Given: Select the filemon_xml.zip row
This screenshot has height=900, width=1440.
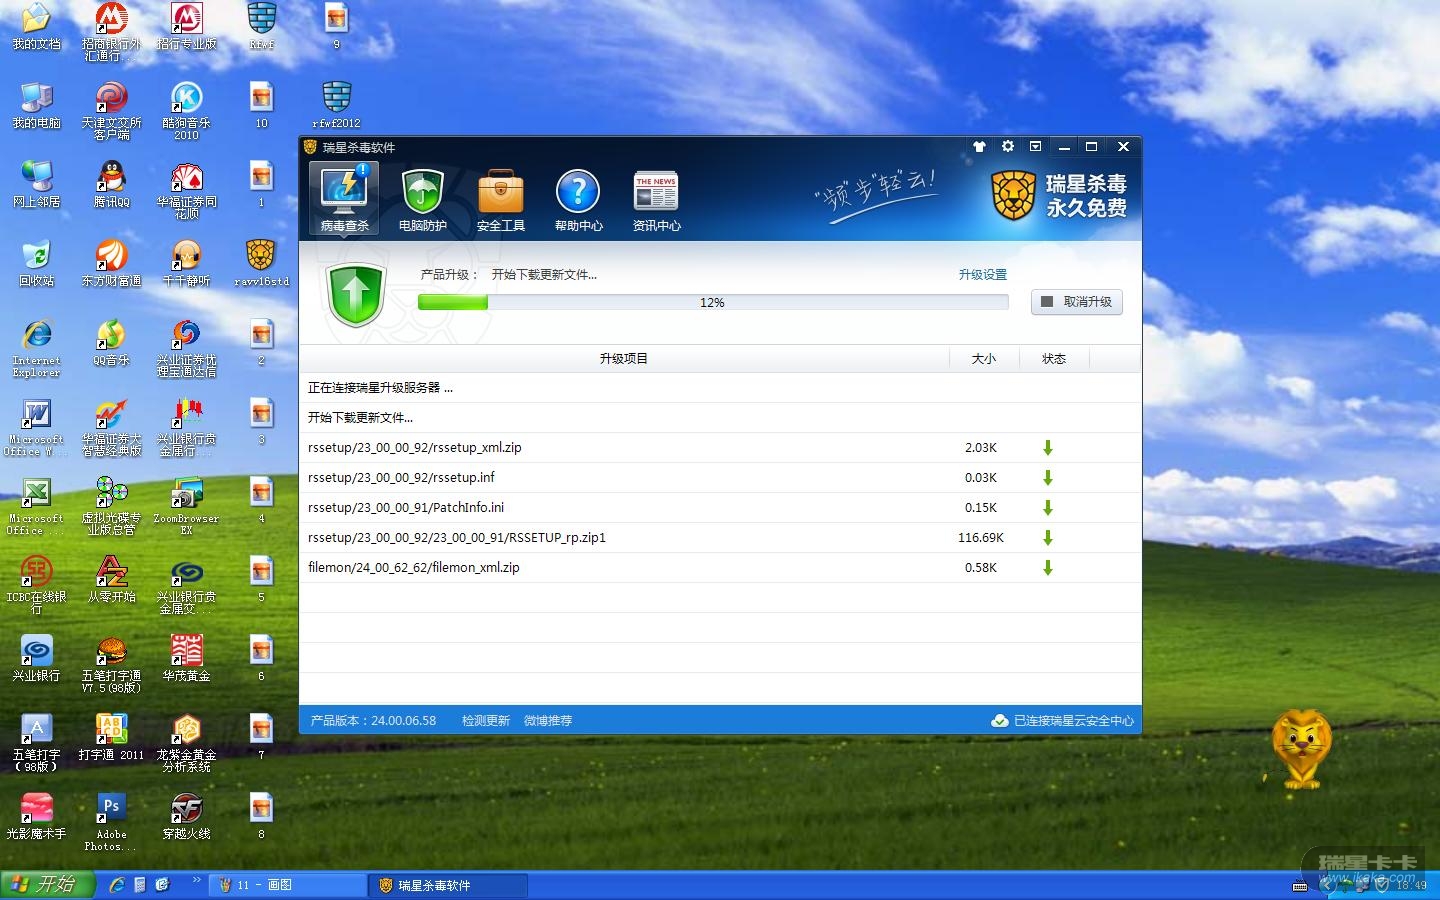Looking at the screenshot, I should point(720,568).
